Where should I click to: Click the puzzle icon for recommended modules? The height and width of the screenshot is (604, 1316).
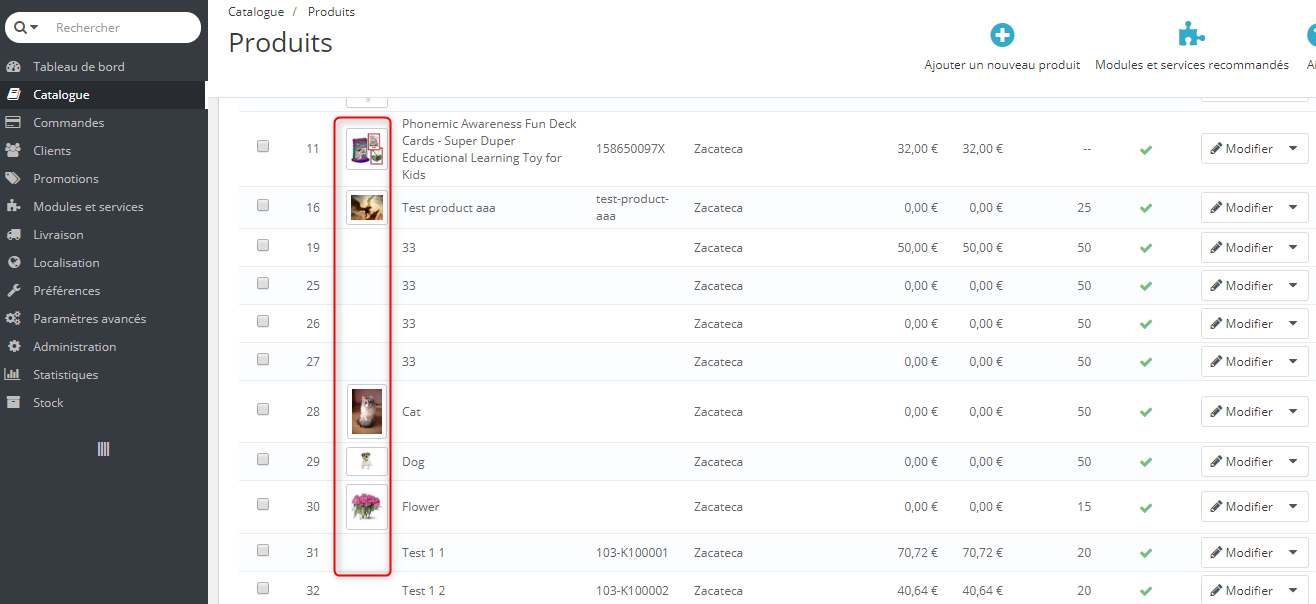point(1191,35)
